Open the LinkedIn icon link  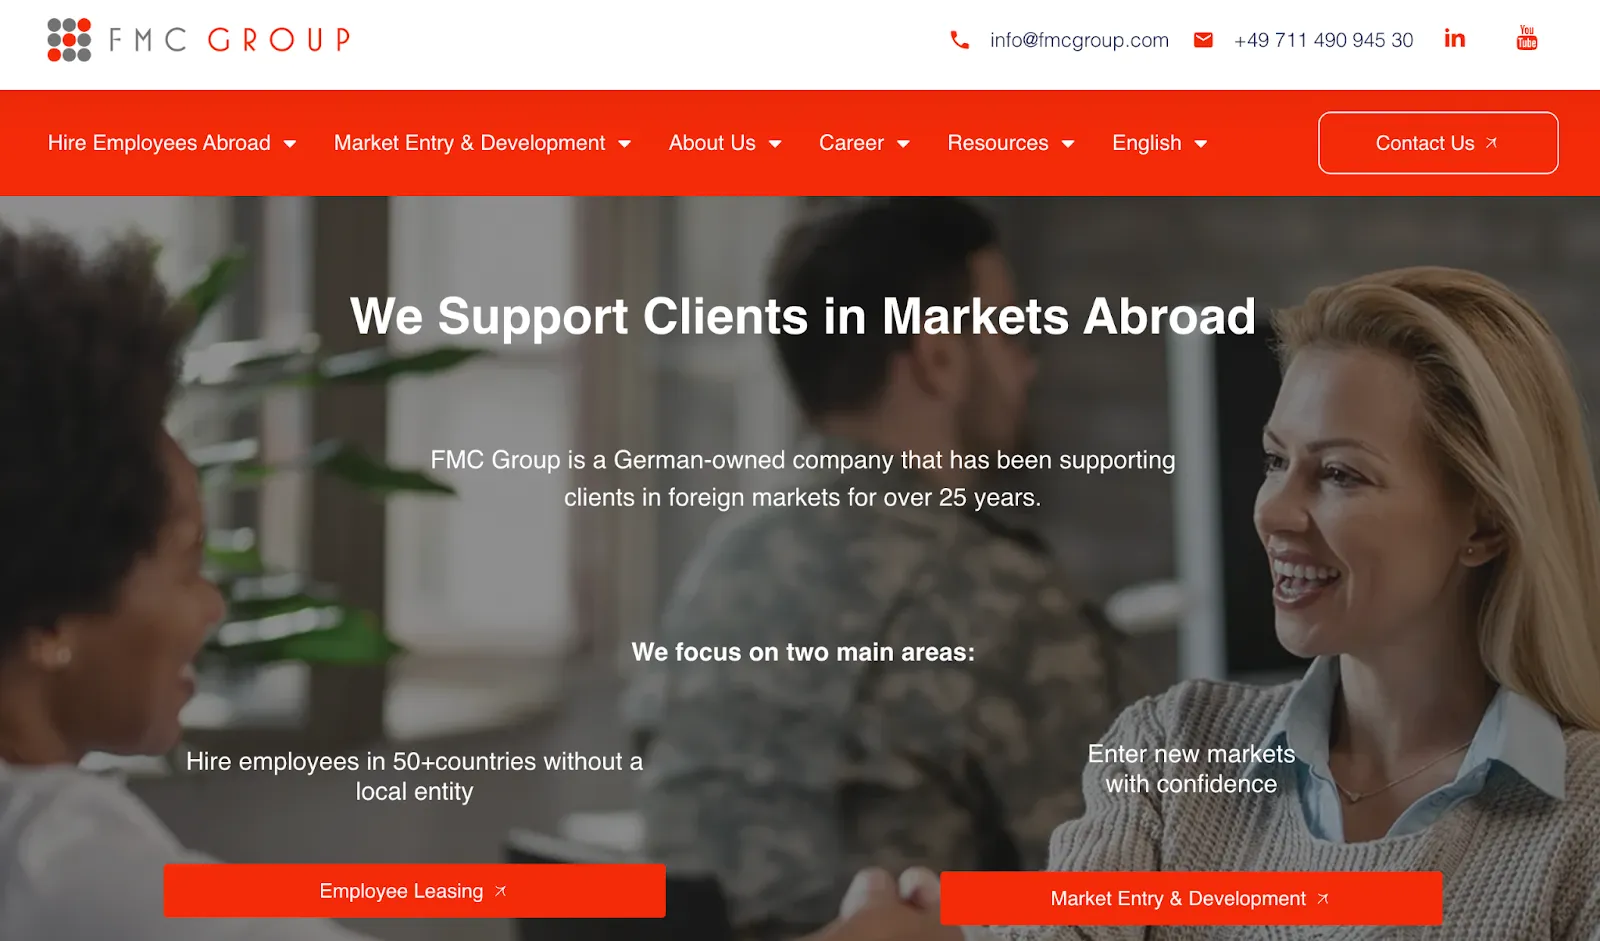tap(1455, 39)
